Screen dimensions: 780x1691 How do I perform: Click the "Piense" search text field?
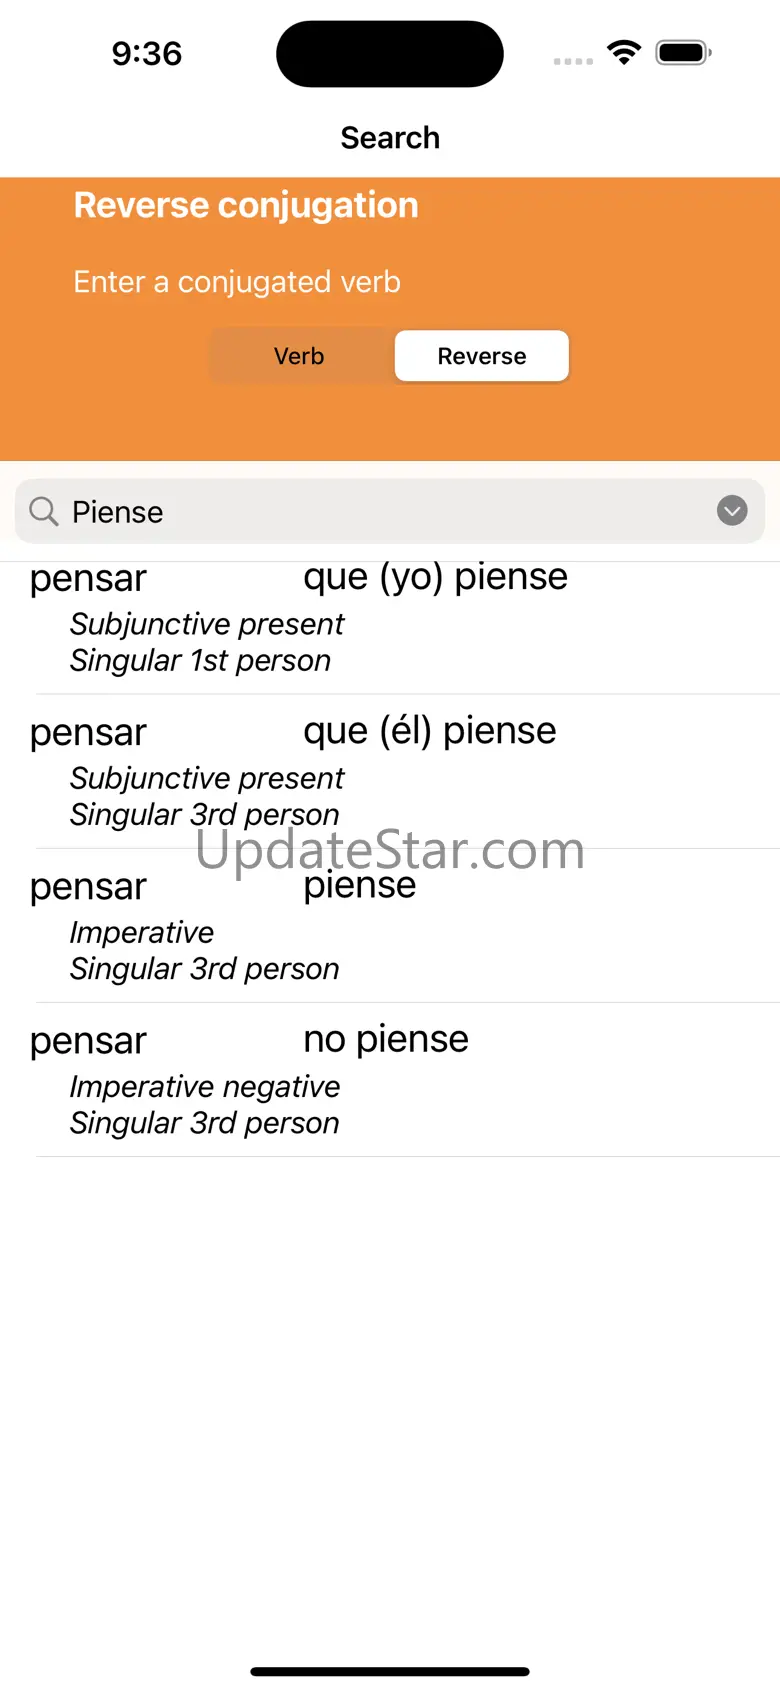pos(380,512)
